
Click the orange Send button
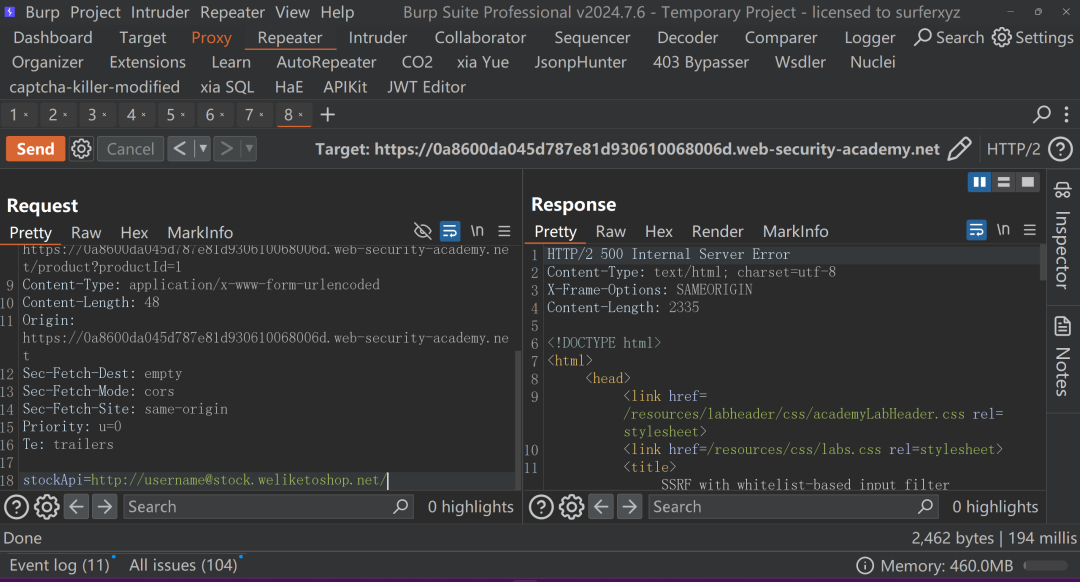[36, 149]
